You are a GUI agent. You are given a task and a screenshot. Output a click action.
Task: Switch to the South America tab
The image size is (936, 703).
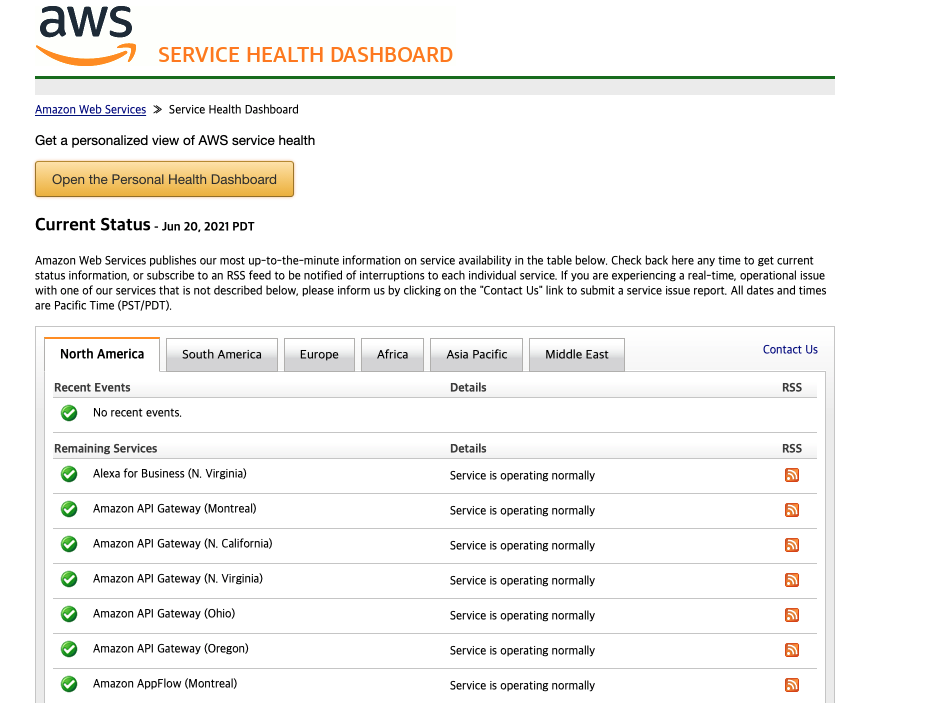[x=221, y=354]
